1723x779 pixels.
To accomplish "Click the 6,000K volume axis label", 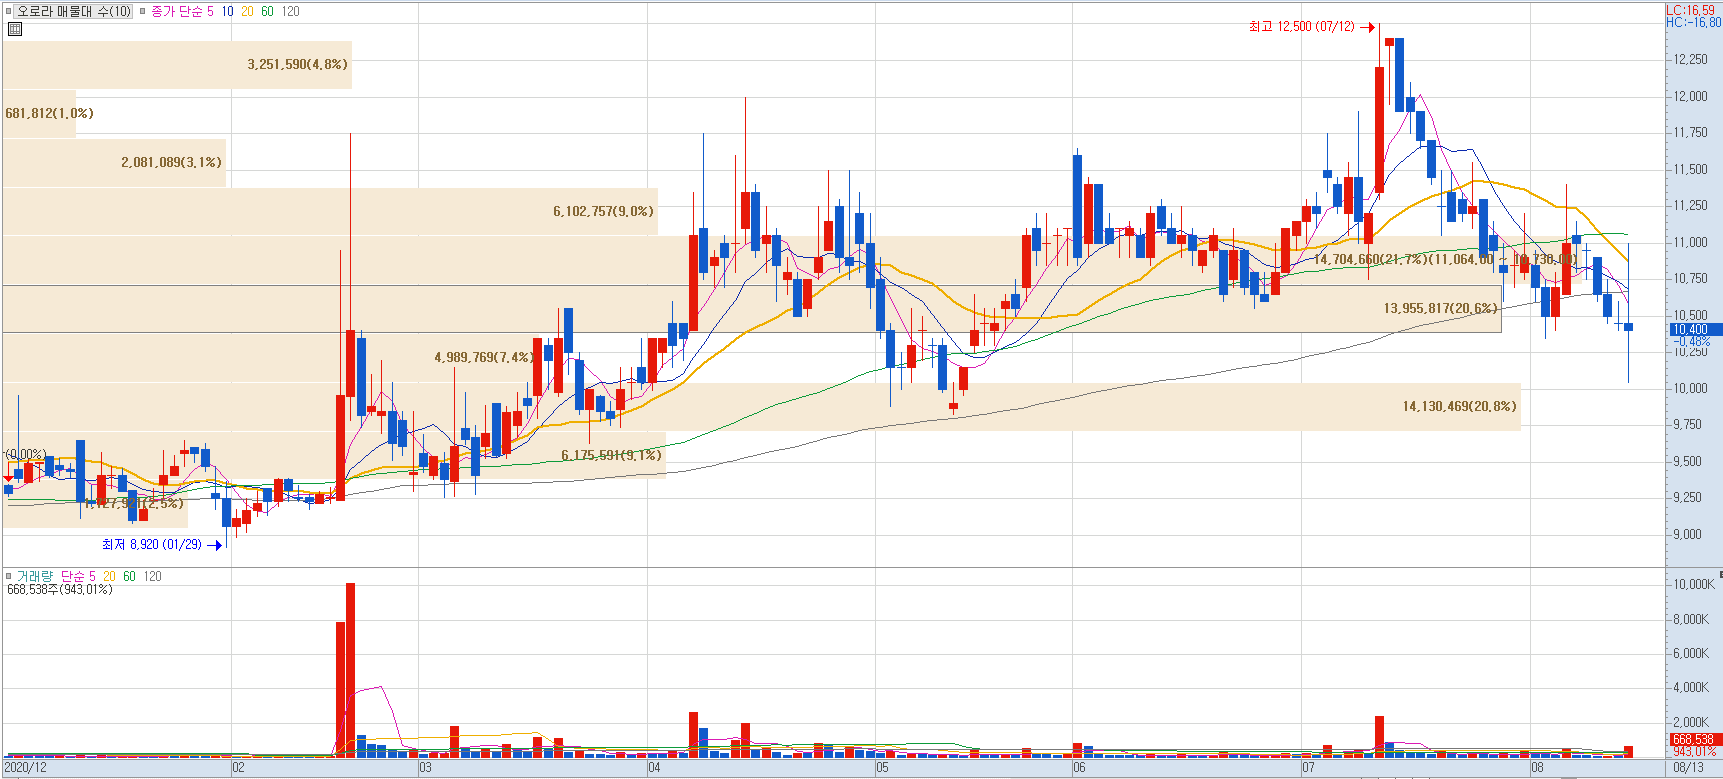I will [x=1691, y=653].
